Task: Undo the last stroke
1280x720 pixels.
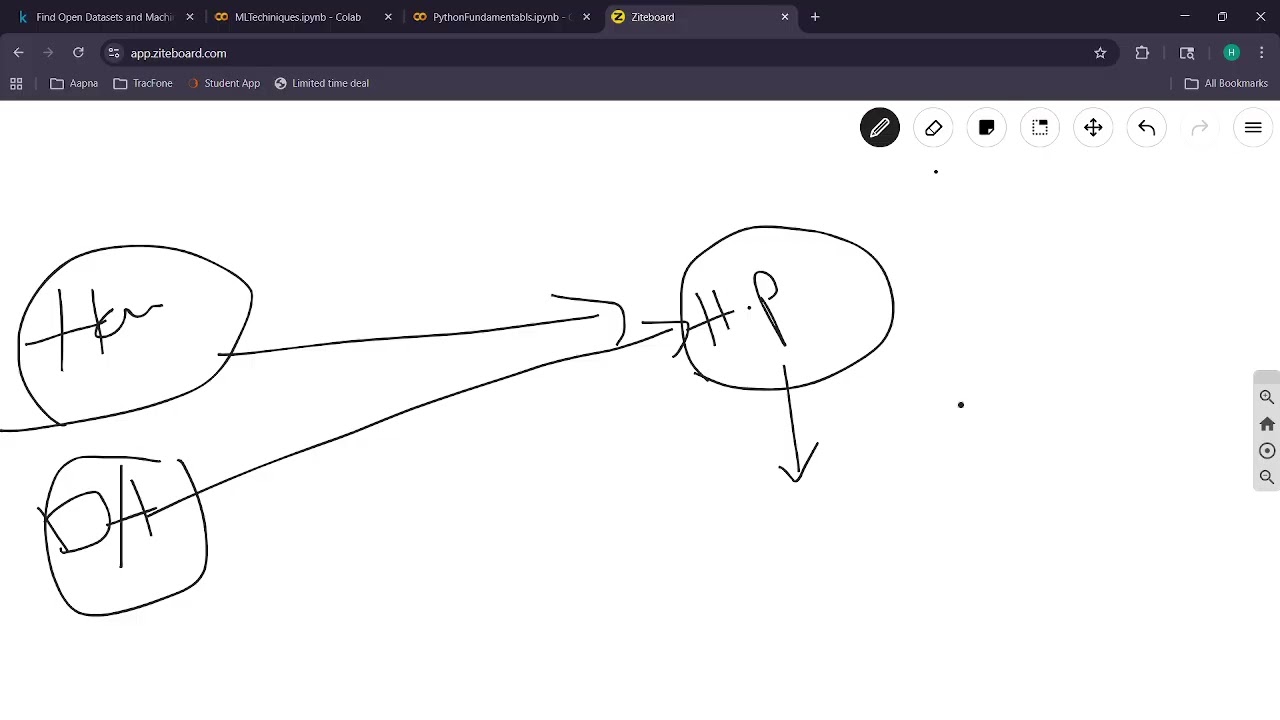Action: click(1146, 128)
